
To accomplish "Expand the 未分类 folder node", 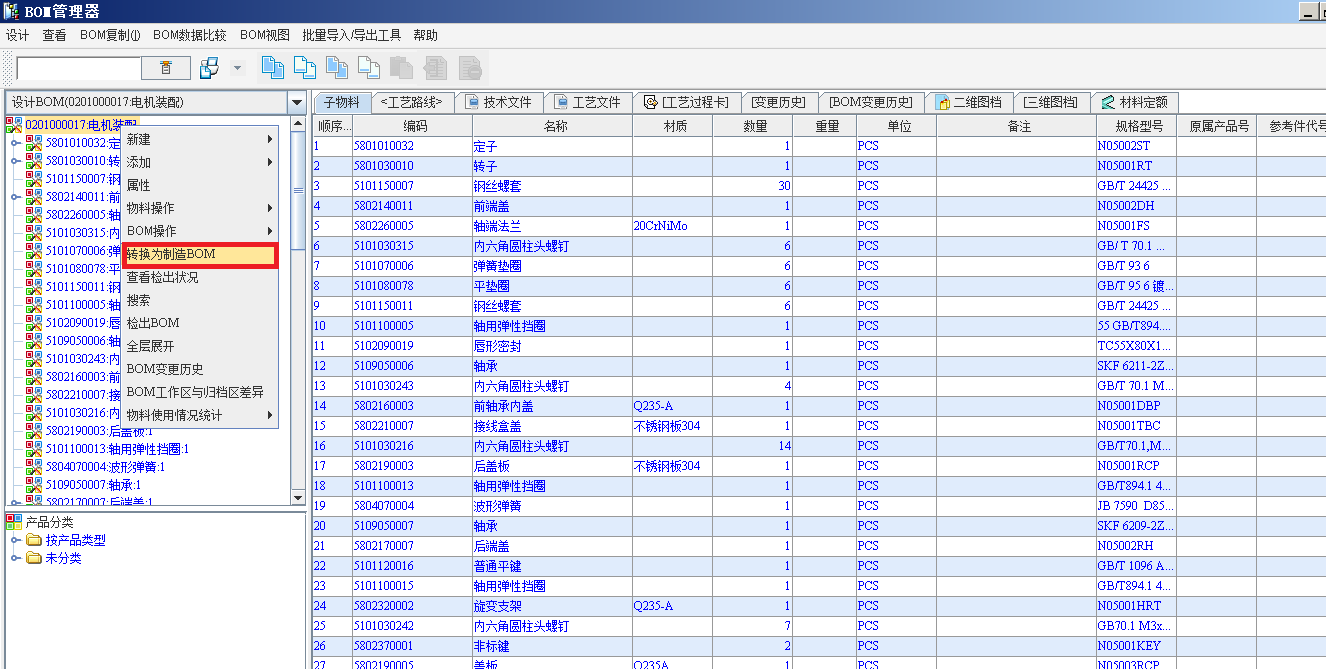I will [x=16, y=559].
